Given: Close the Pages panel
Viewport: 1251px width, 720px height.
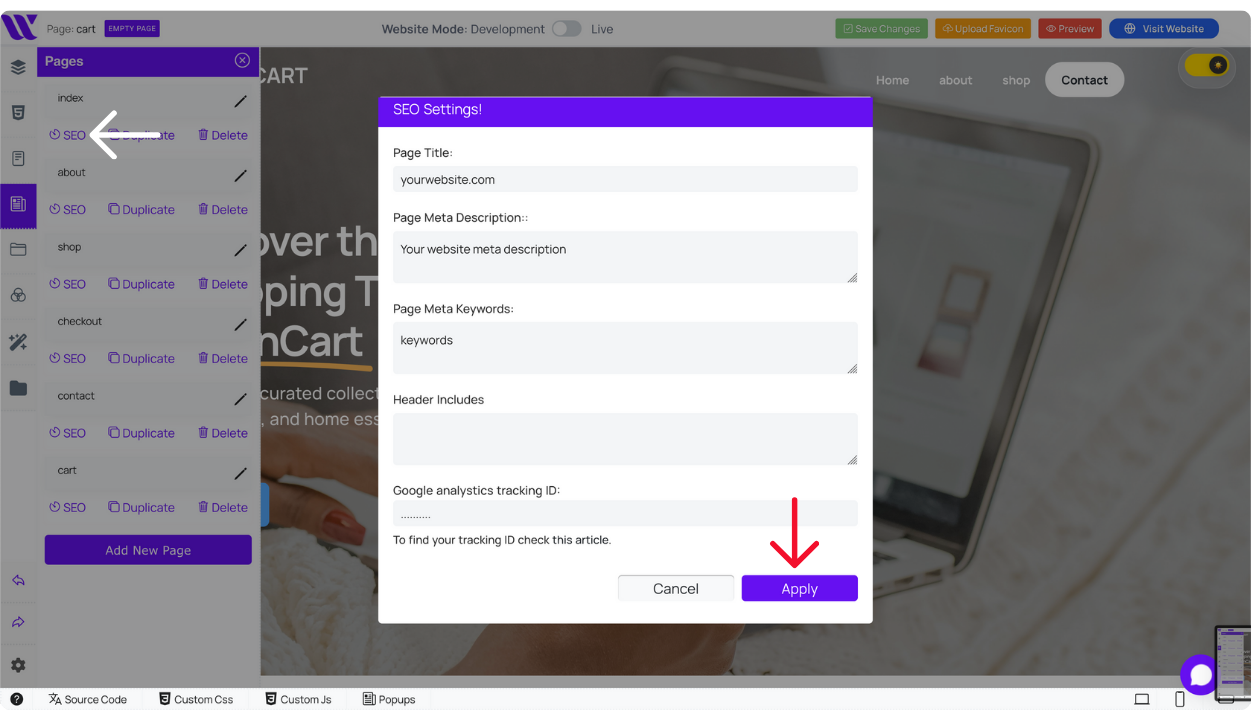Looking at the screenshot, I should click(242, 61).
